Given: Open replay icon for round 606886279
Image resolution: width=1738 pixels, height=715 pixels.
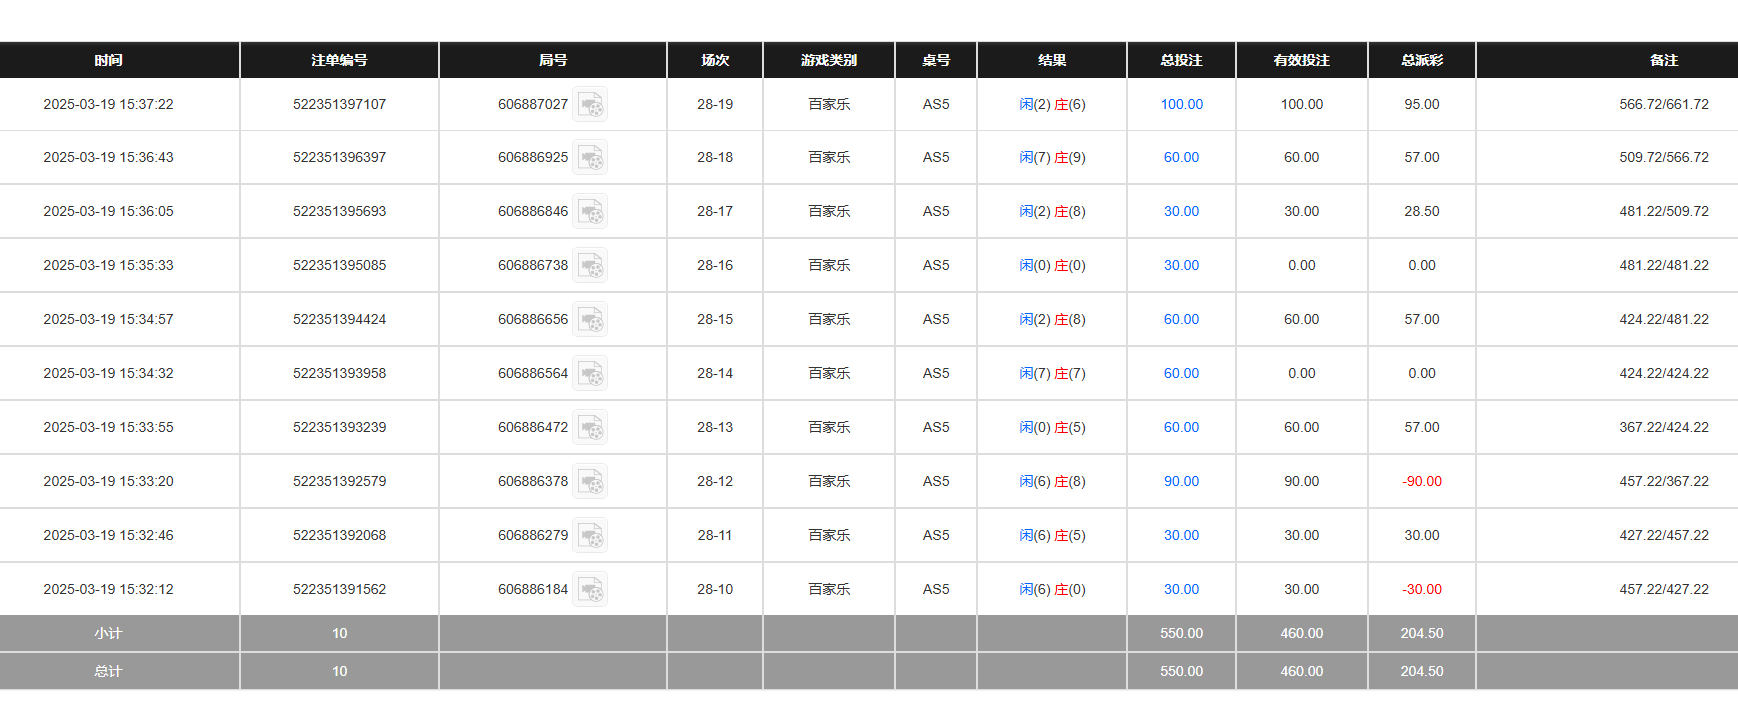Looking at the screenshot, I should click(x=590, y=536).
